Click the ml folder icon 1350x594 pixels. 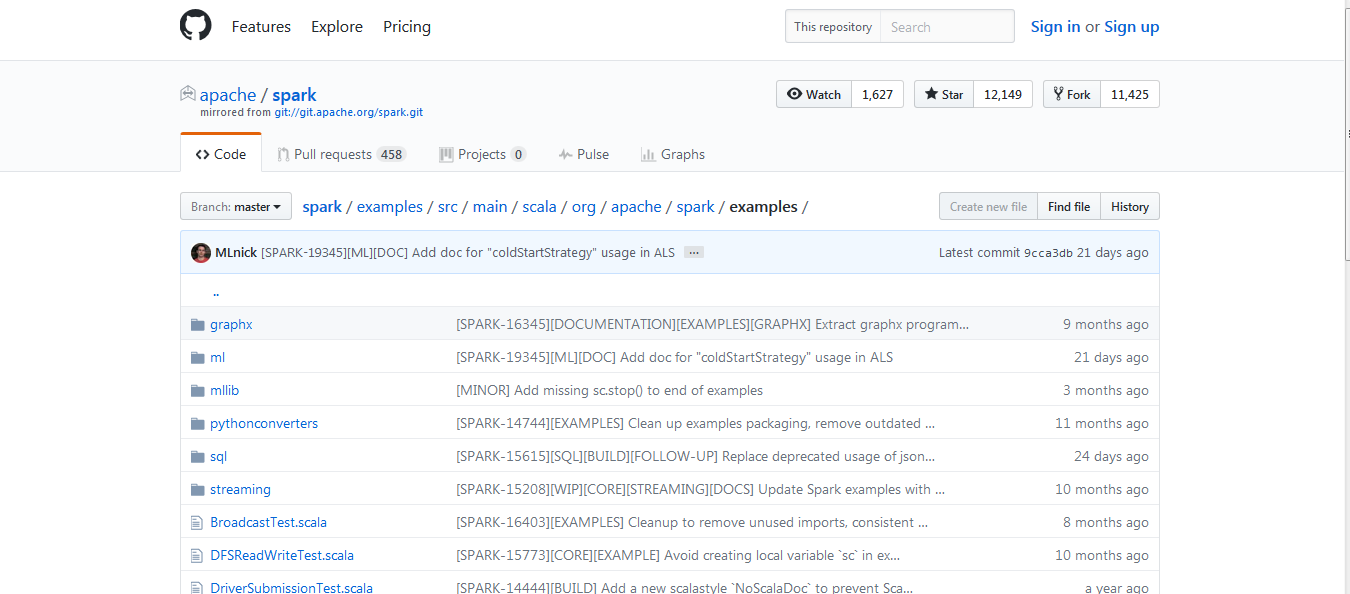(197, 357)
